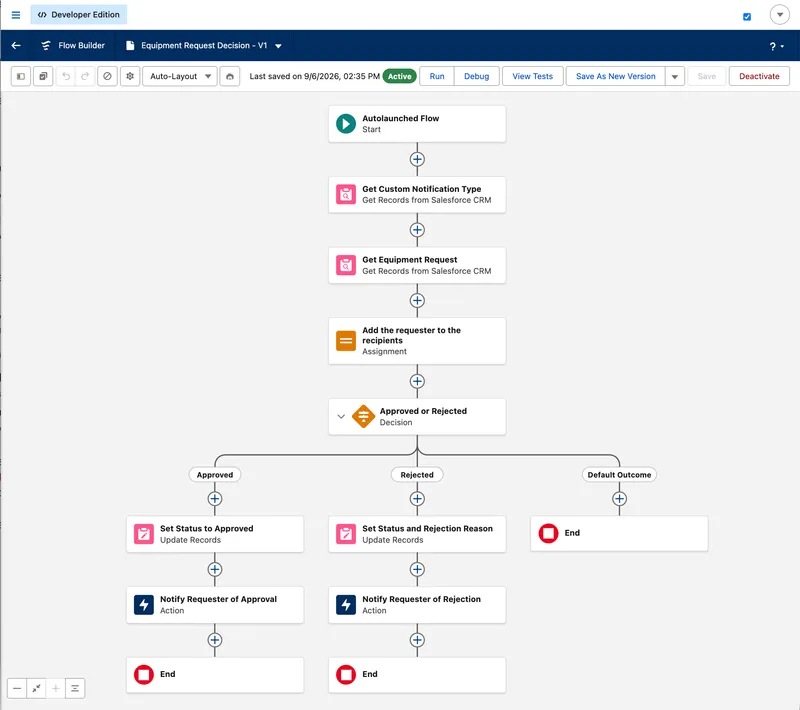800x710 pixels.
Task: Click the green Active status badge
Action: [x=399, y=76]
